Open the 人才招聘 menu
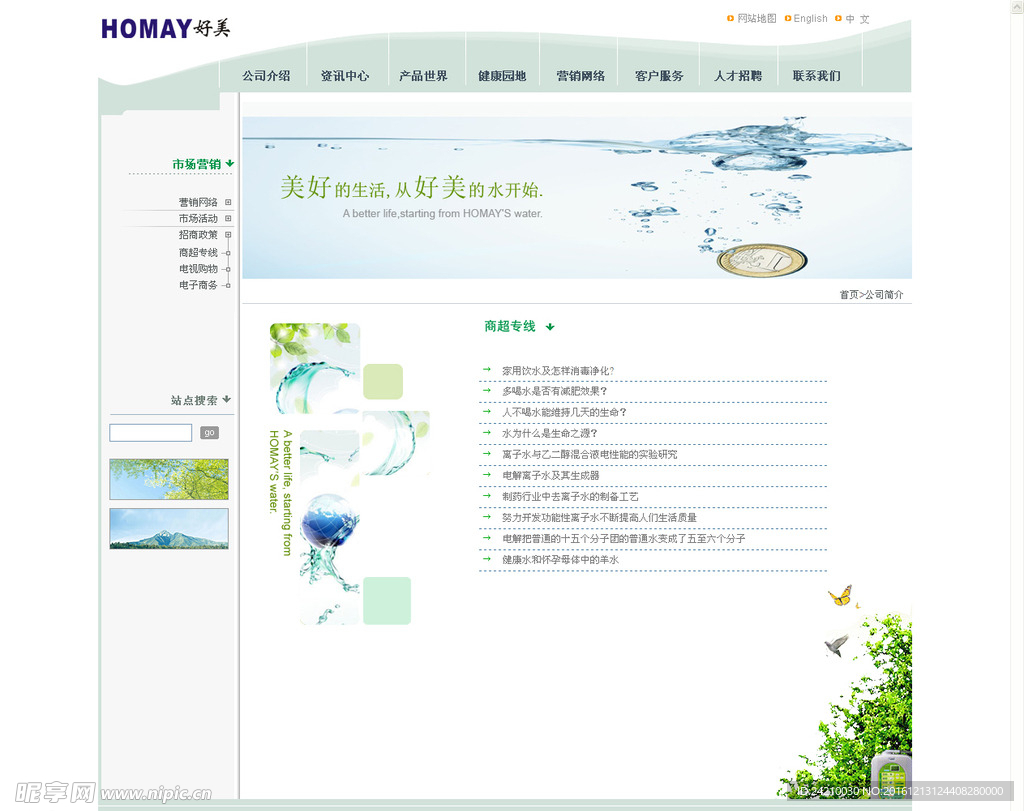Viewport: 1024px width, 811px height. (738, 76)
